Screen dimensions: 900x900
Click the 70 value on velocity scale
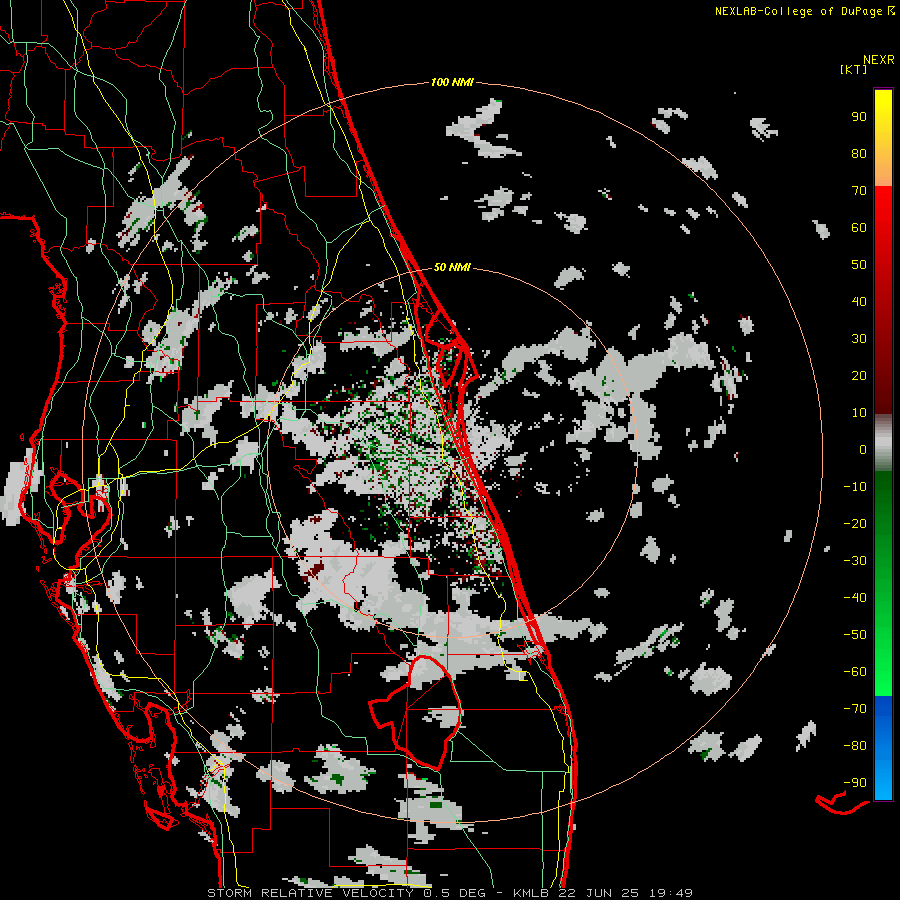pos(859,191)
